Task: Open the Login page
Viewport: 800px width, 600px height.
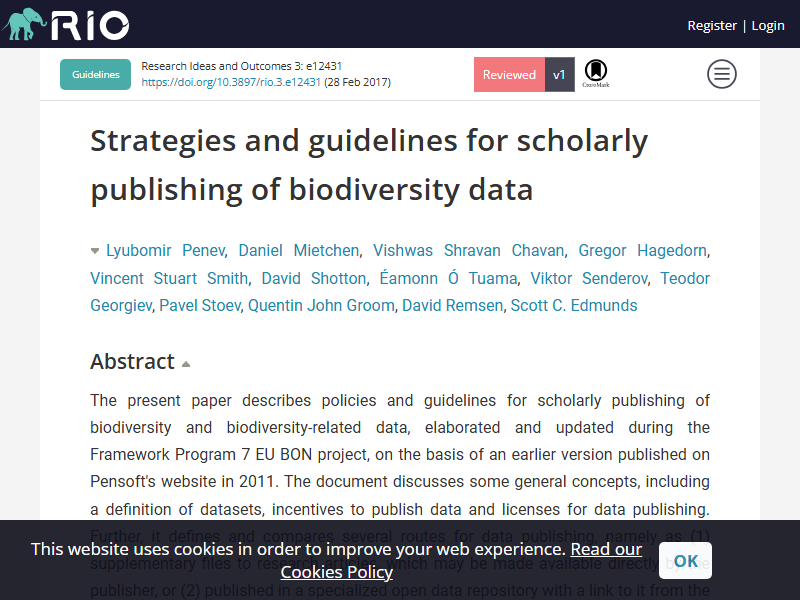Action: tap(768, 26)
